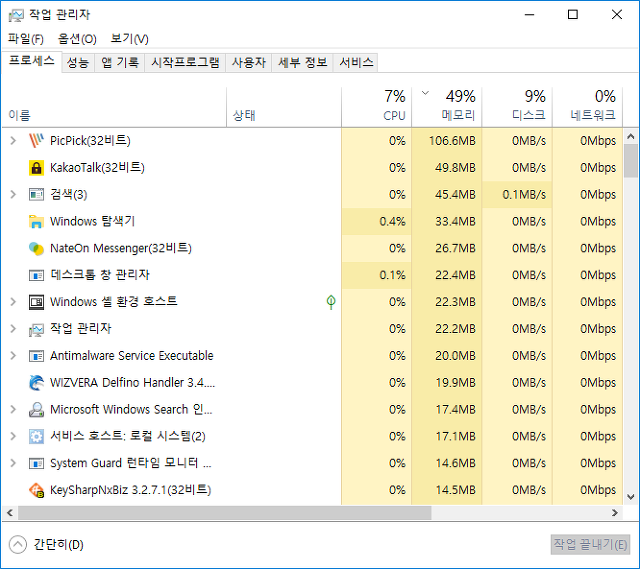Viewport: 640px width, 569px height.
Task: Sort by the 디스크 column header
Action: click(517, 107)
